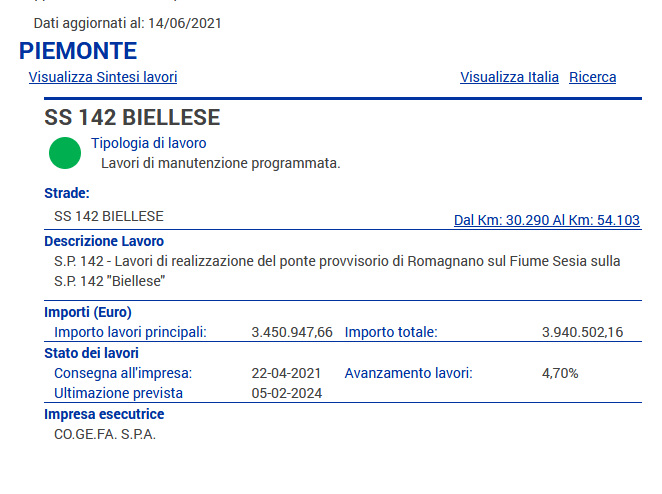Click the SS 142 BIELLESE road entry
The height and width of the screenshot is (494, 662).
(109, 216)
